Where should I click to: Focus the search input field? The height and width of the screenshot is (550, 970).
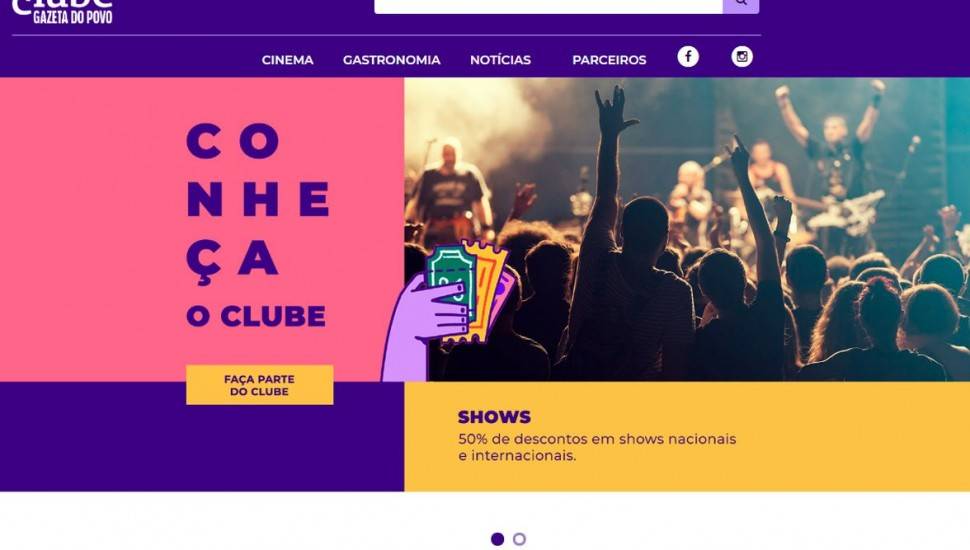(x=548, y=5)
